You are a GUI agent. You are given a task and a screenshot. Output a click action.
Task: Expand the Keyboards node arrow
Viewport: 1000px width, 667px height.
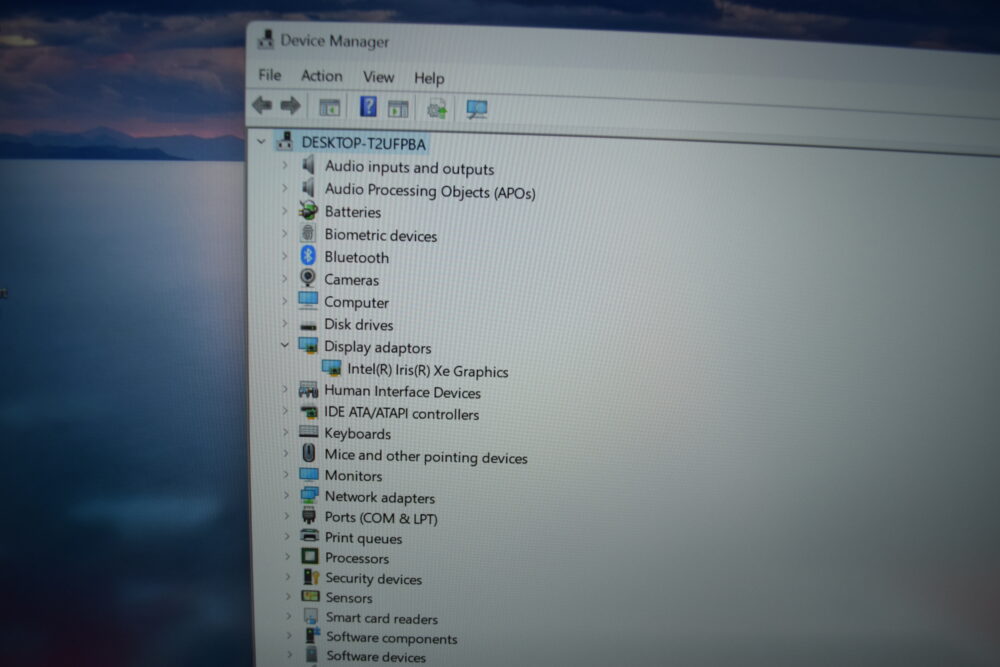pyautogui.click(x=285, y=432)
